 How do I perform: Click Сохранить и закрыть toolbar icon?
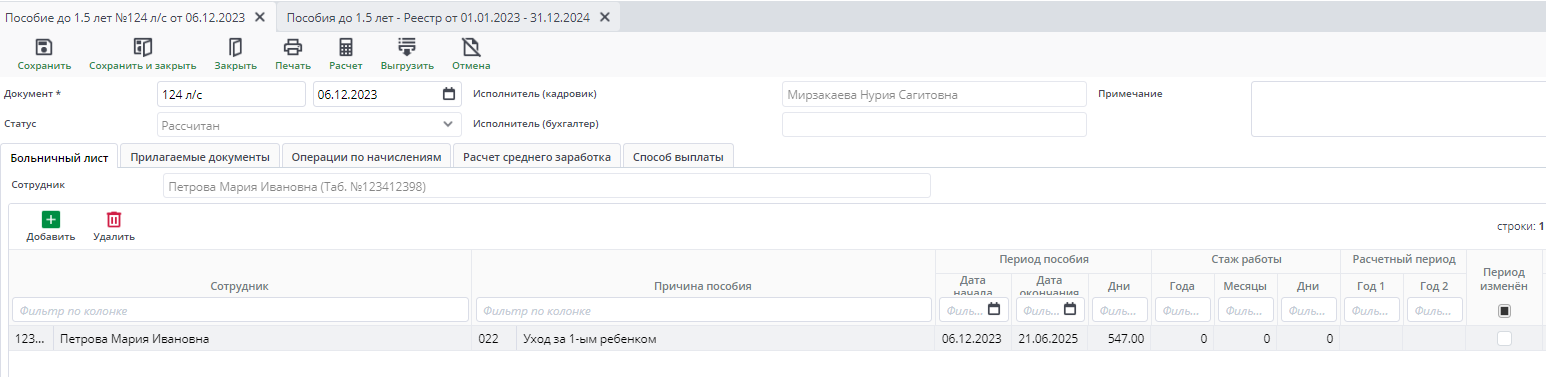142,47
